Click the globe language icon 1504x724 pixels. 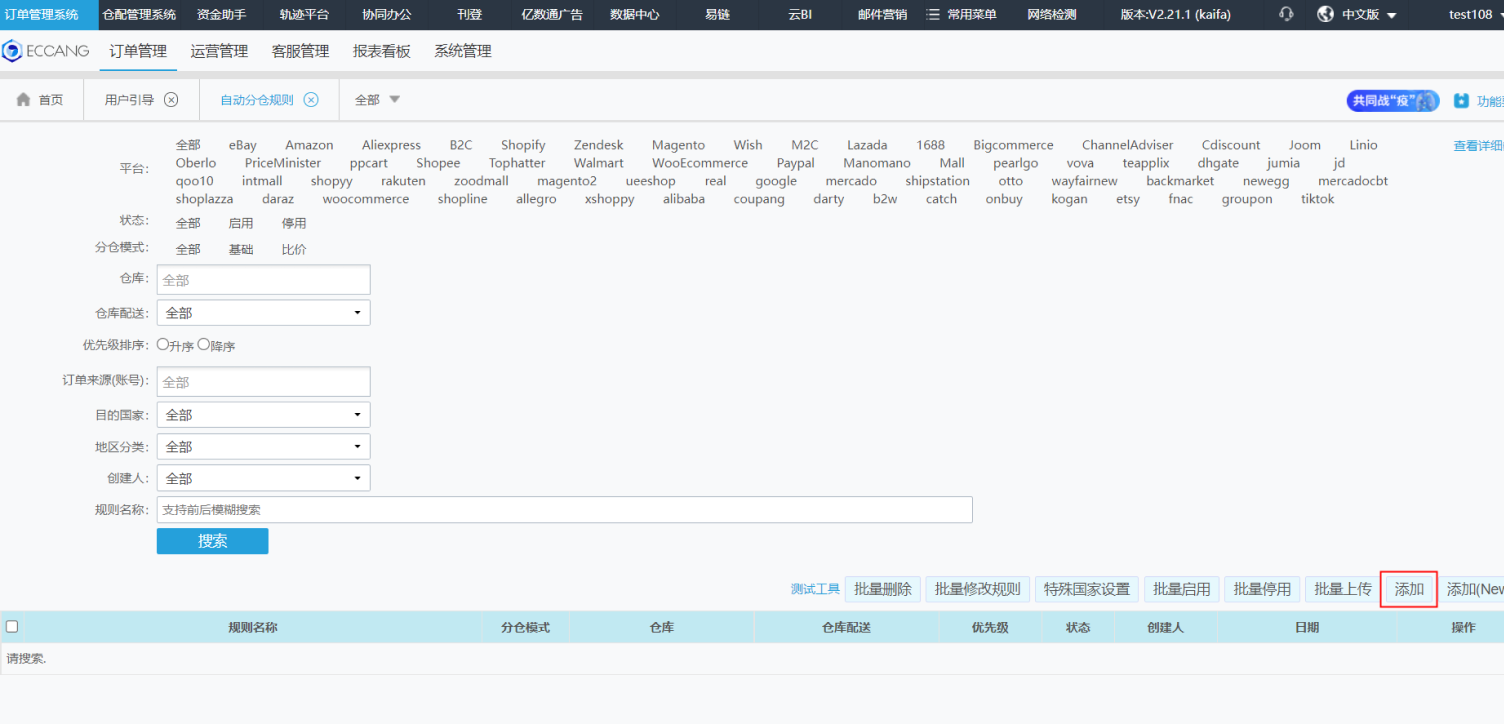coord(1326,14)
